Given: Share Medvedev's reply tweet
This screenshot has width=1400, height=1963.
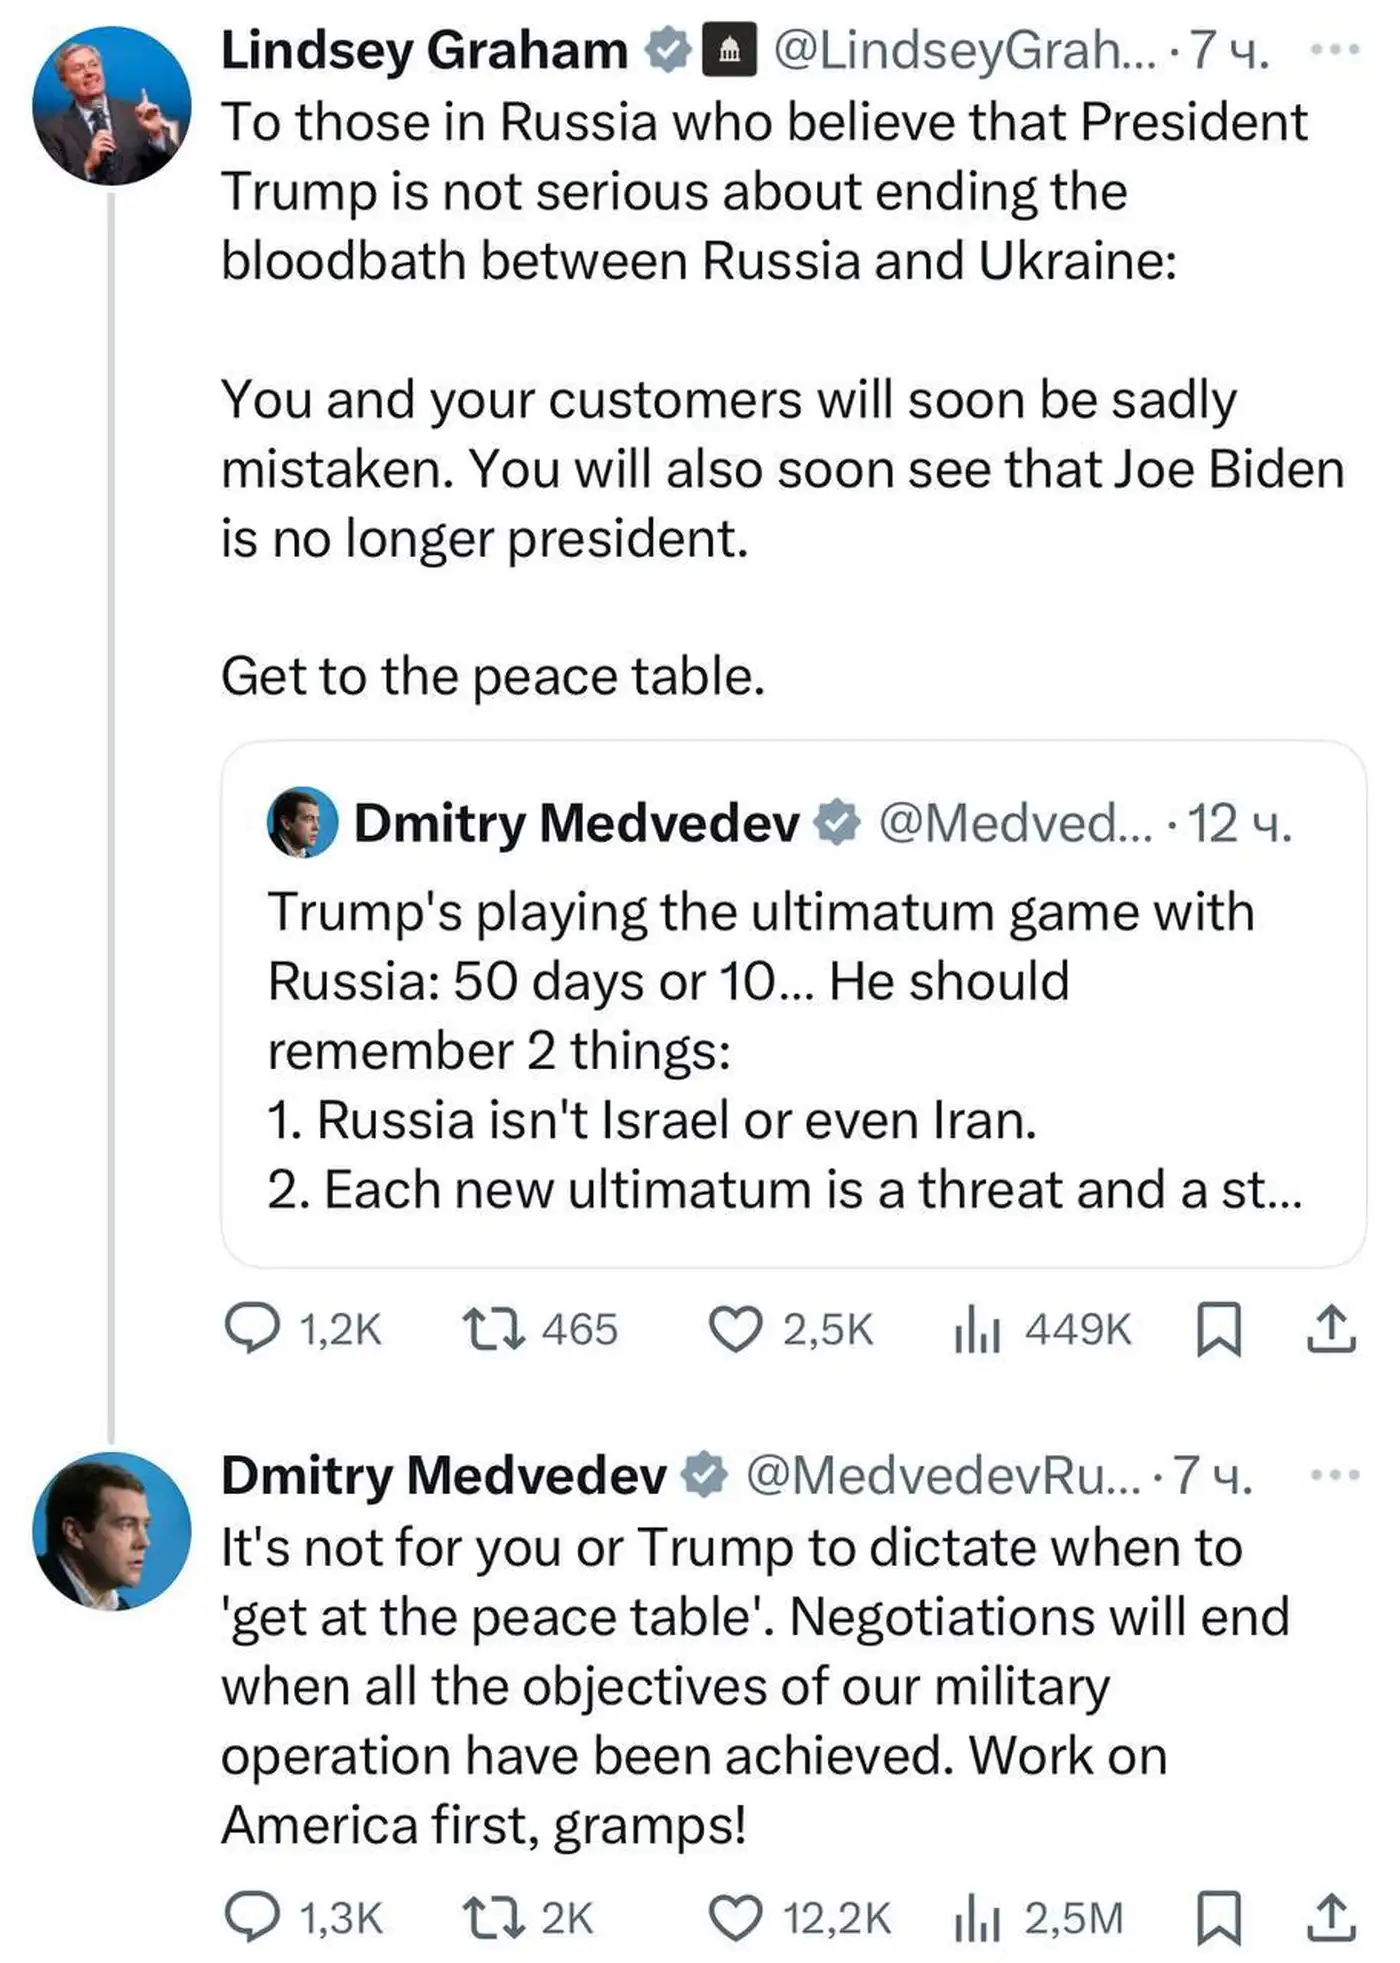Looking at the screenshot, I should (1331, 1916).
